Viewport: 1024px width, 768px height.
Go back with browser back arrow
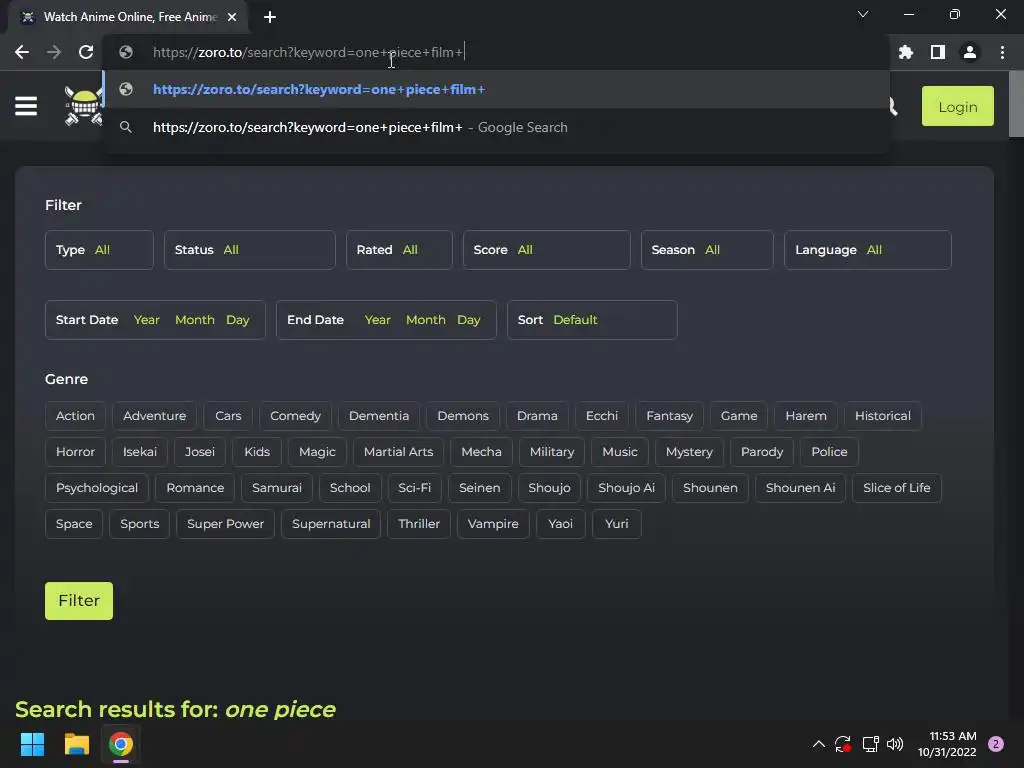pyautogui.click(x=22, y=52)
